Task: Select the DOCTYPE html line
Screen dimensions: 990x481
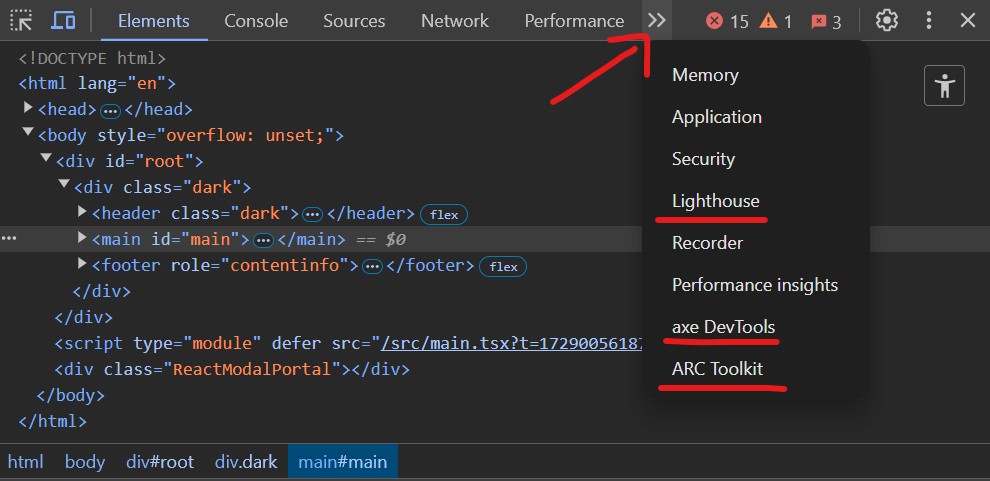Action: click(92, 59)
